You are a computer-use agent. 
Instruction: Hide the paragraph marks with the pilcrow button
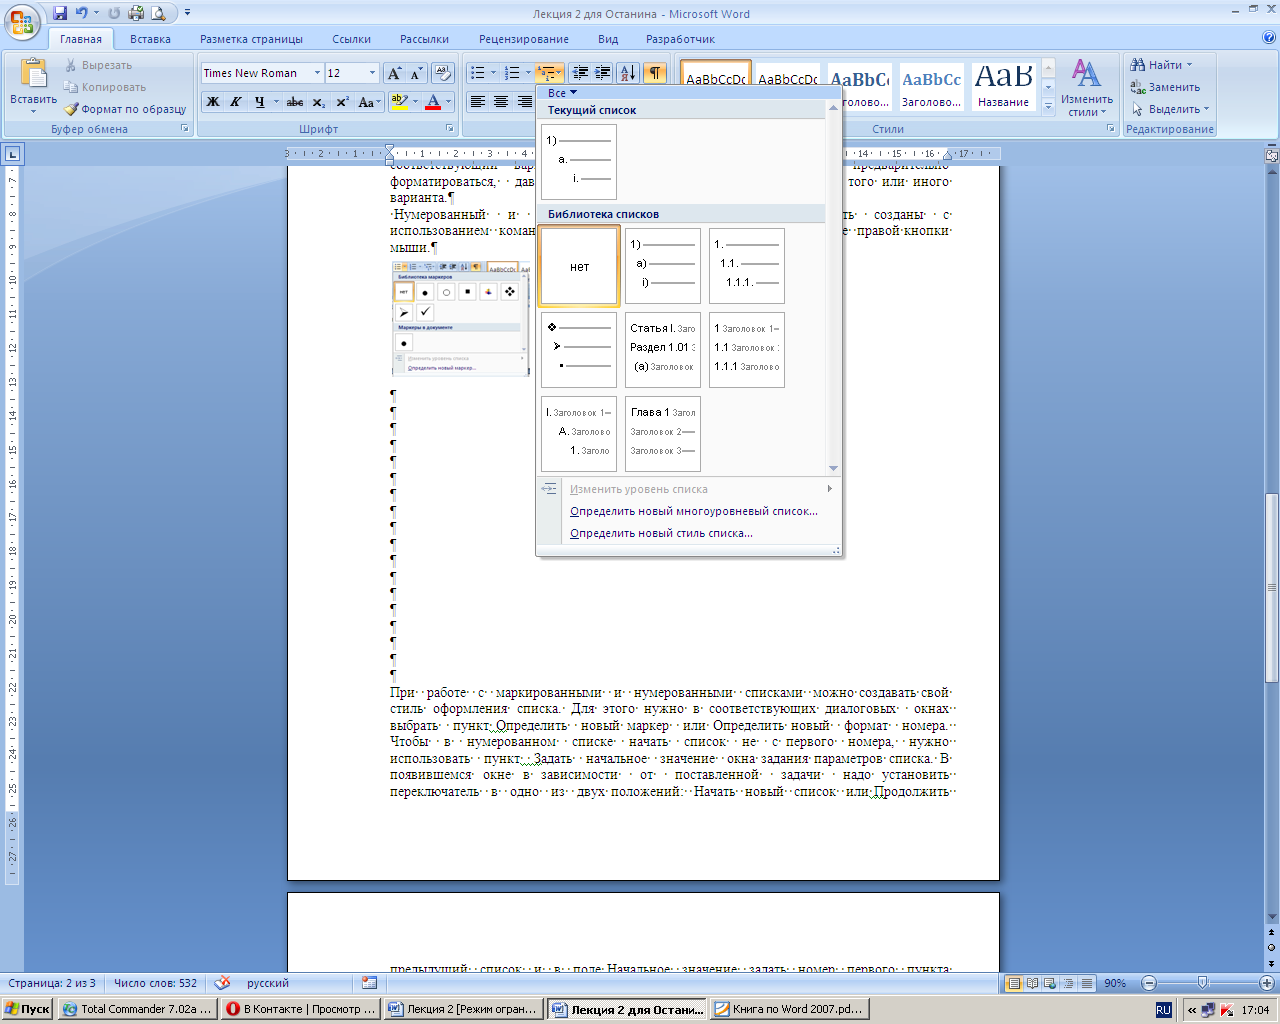654,73
